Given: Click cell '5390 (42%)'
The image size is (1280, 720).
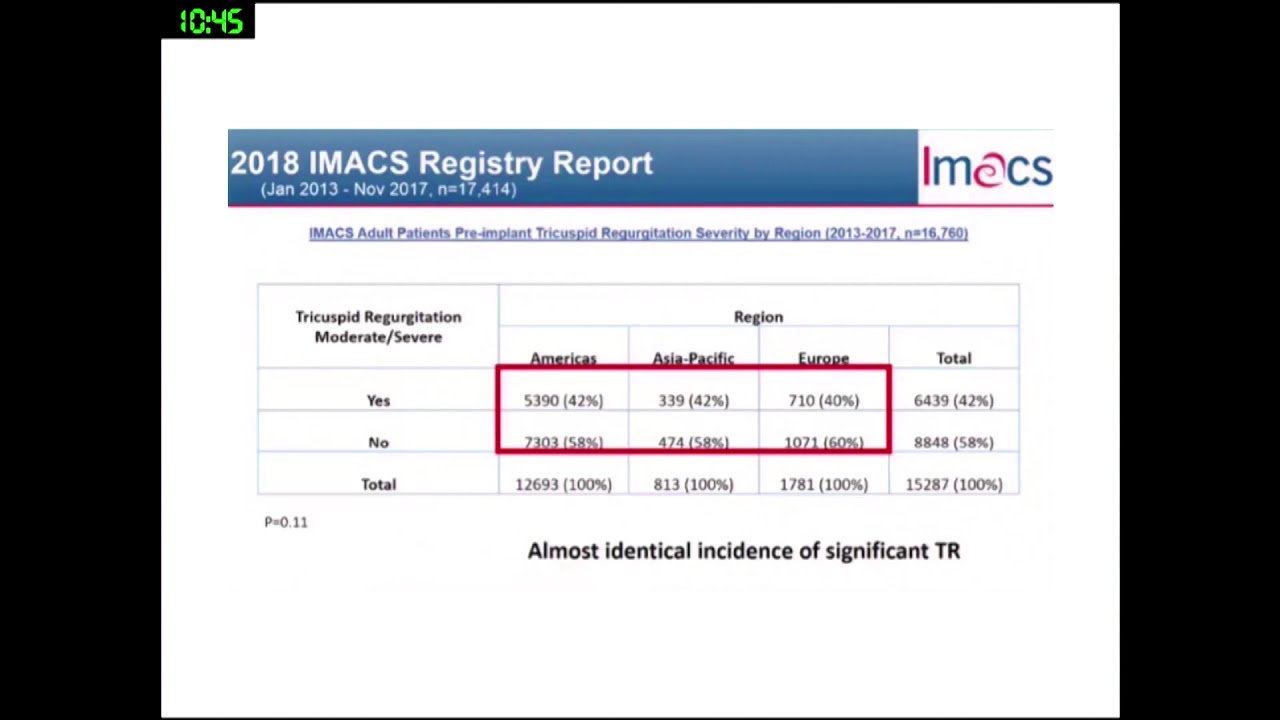Looking at the screenshot, I should (x=563, y=400).
